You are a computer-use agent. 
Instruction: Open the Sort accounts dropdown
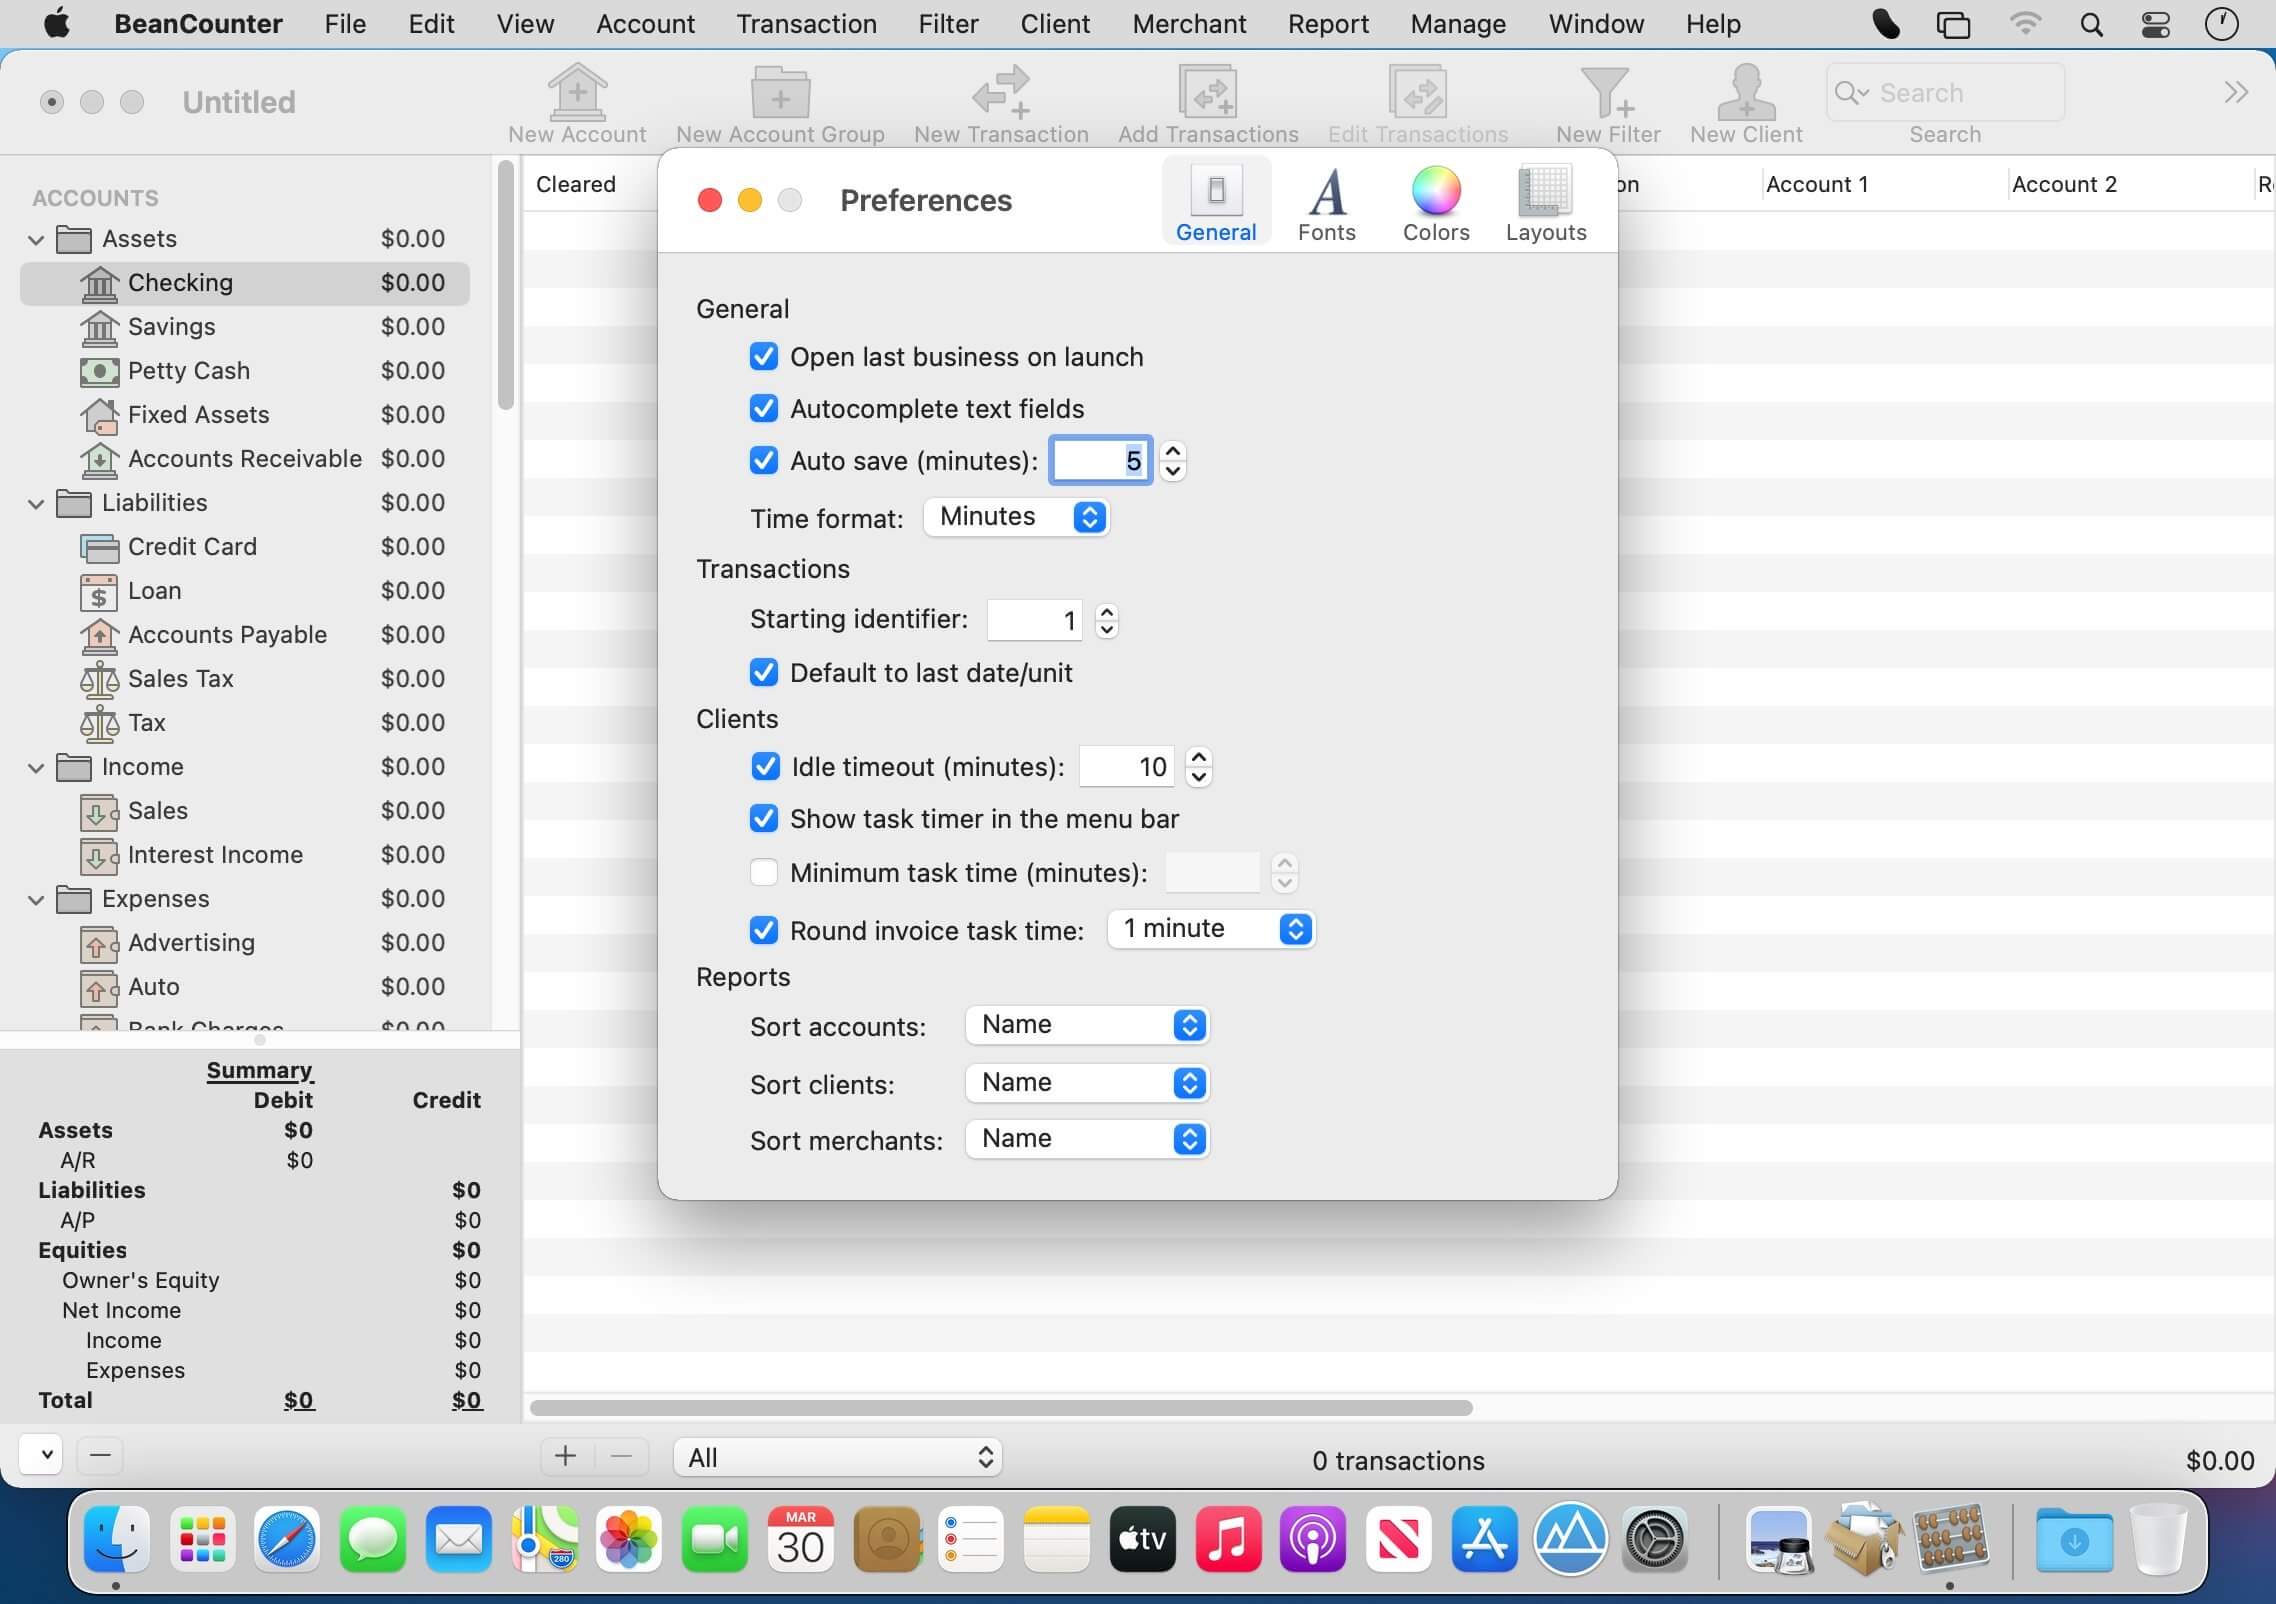[x=1087, y=1025]
